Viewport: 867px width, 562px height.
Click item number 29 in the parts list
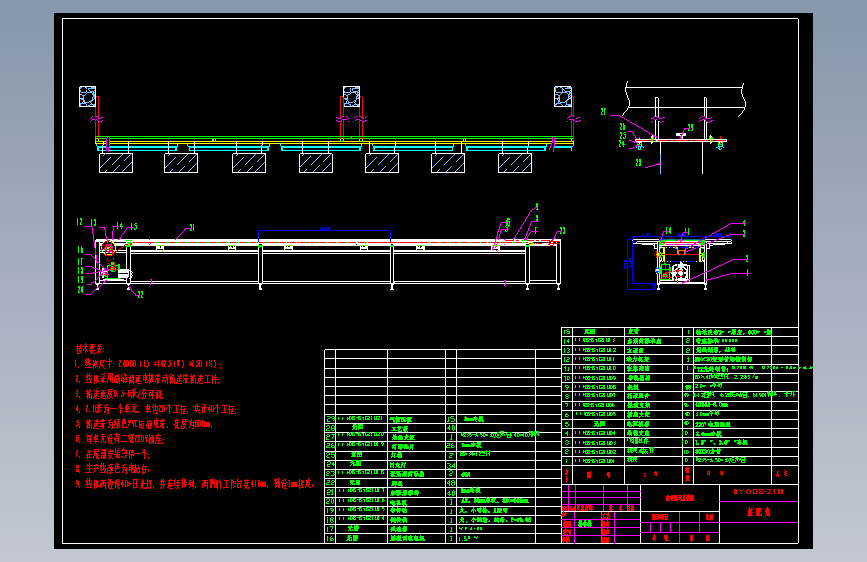click(x=330, y=419)
